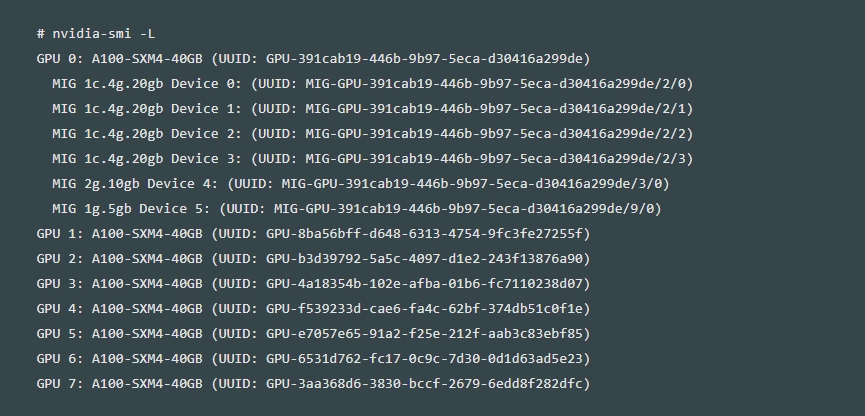The width and height of the screenshot is (865, 416).
Task: Select the GPU 0 A100-SXM4-40GB line
Action: click(313, 59)
